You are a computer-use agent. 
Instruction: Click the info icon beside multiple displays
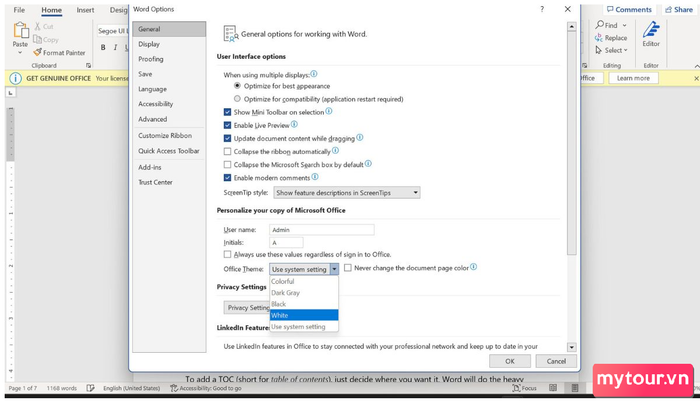pos(314,74)
